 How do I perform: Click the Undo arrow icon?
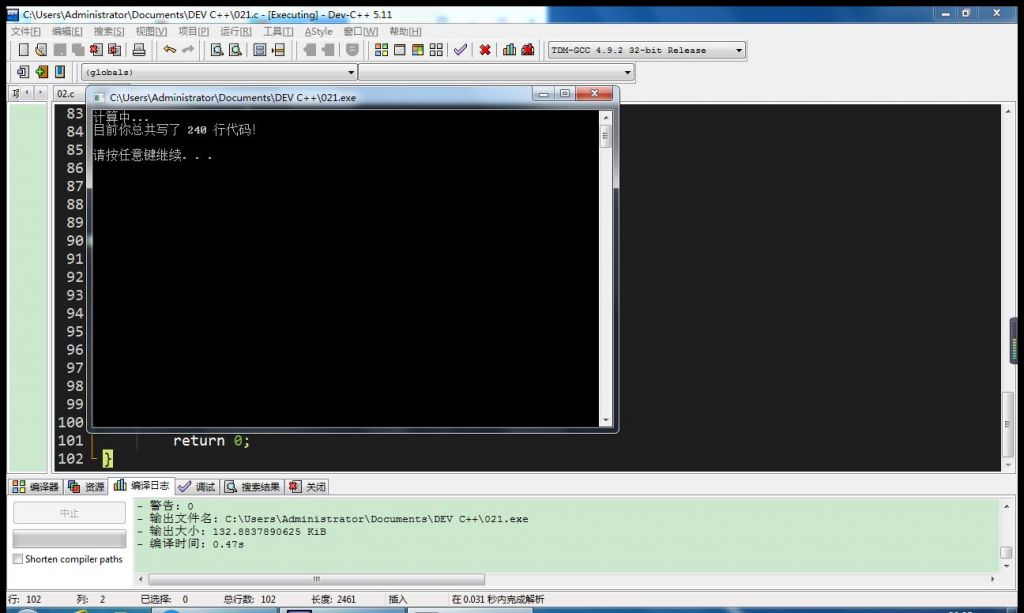tap(169, 50)
